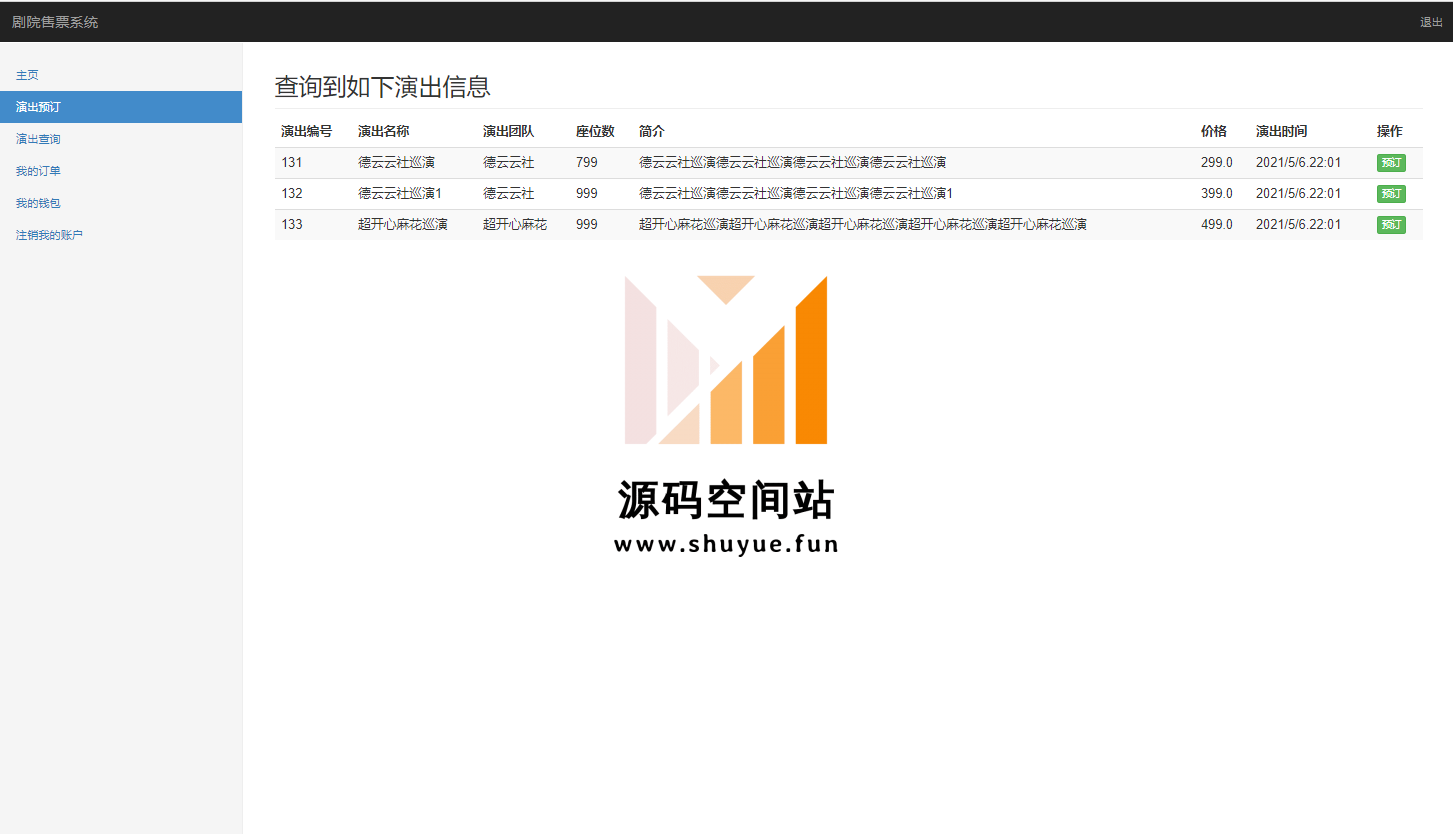The image size is (1453, 834).
Task: Click 预订 button for show 131
Action: [1391, 163]
